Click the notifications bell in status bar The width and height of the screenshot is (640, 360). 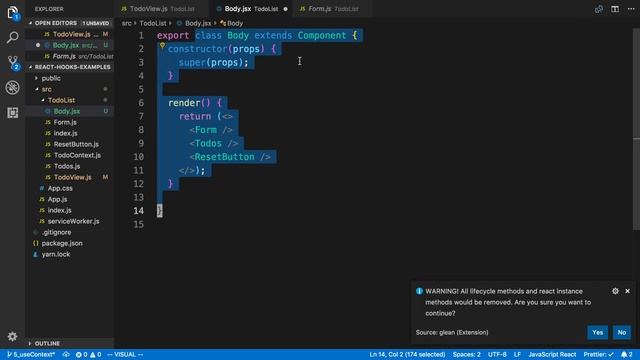(627, 354)
